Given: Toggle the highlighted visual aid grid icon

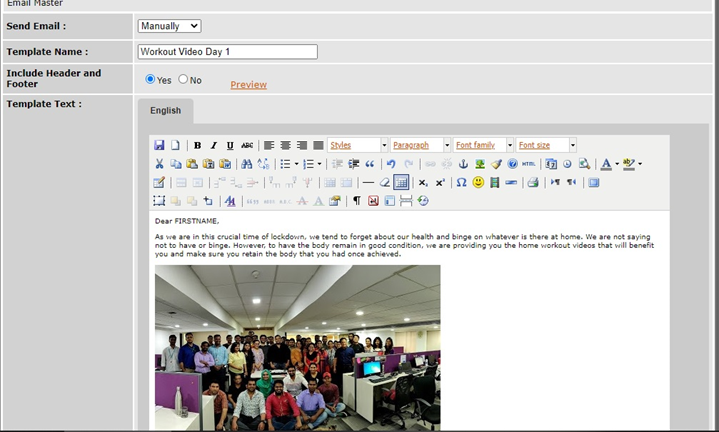Looking at the screenshot, I should pos(401,183).
